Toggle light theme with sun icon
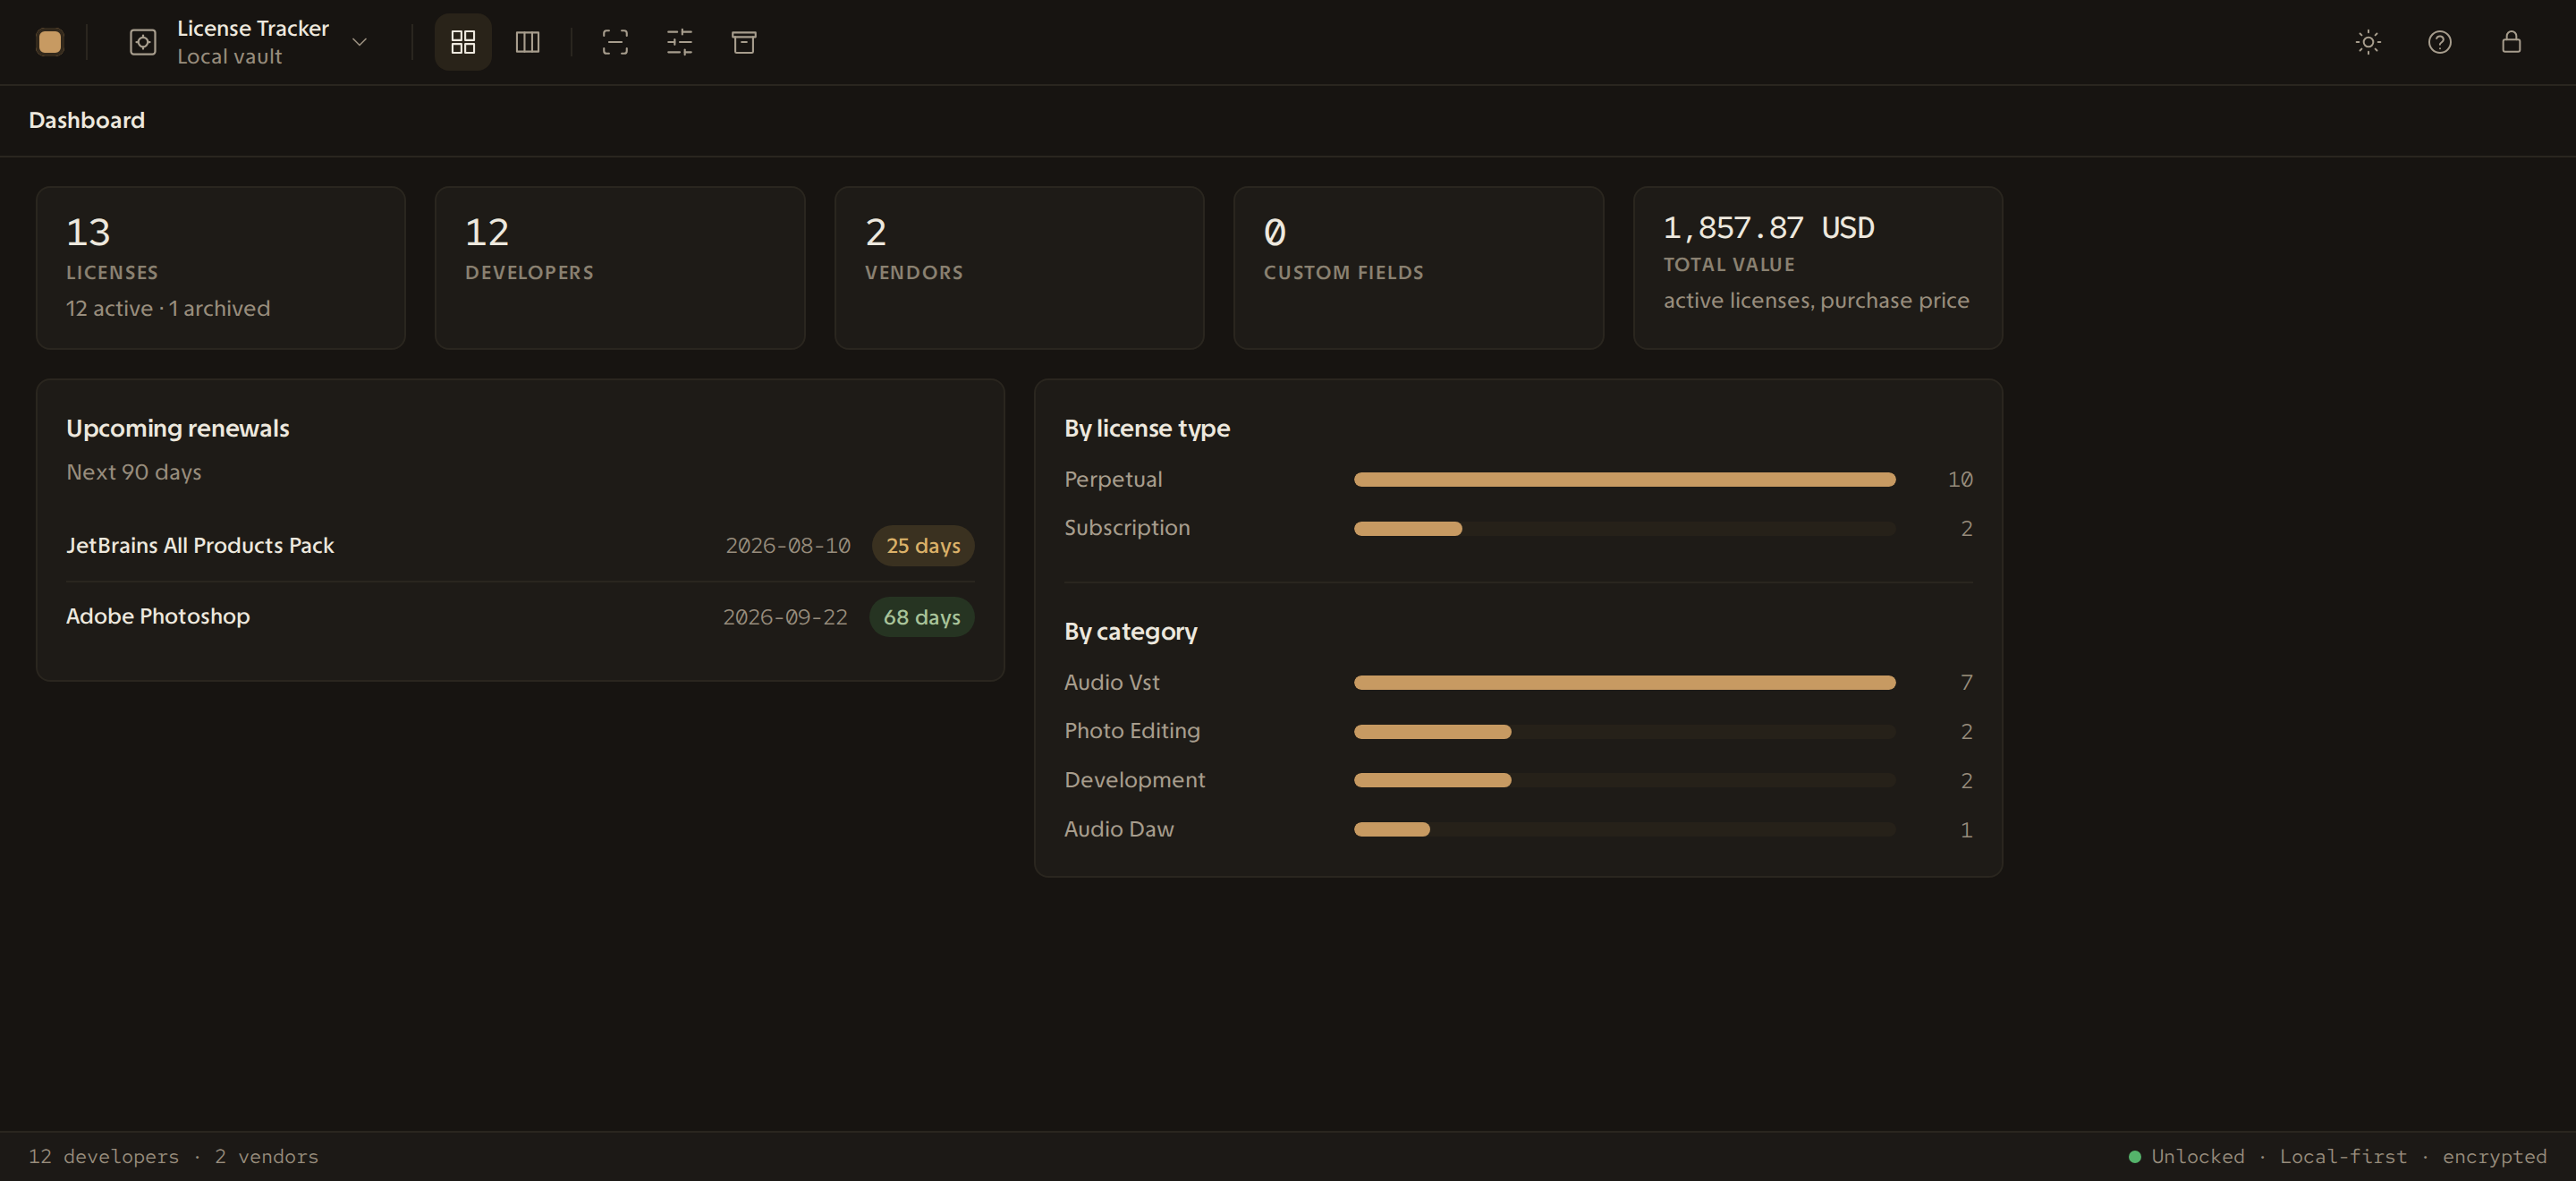This screenshot has height=1181, width=2576. (x=2368, y=42)
